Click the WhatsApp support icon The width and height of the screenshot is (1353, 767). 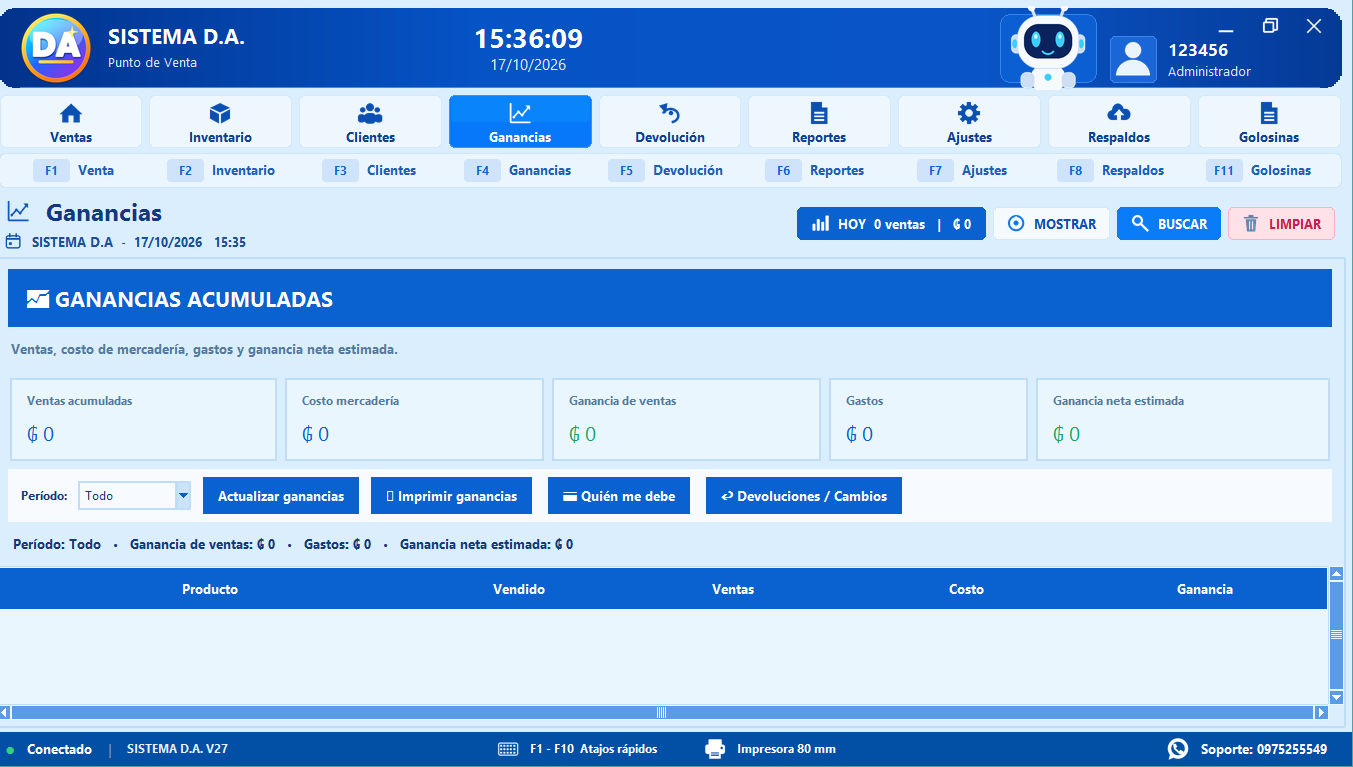[1179, 749]
